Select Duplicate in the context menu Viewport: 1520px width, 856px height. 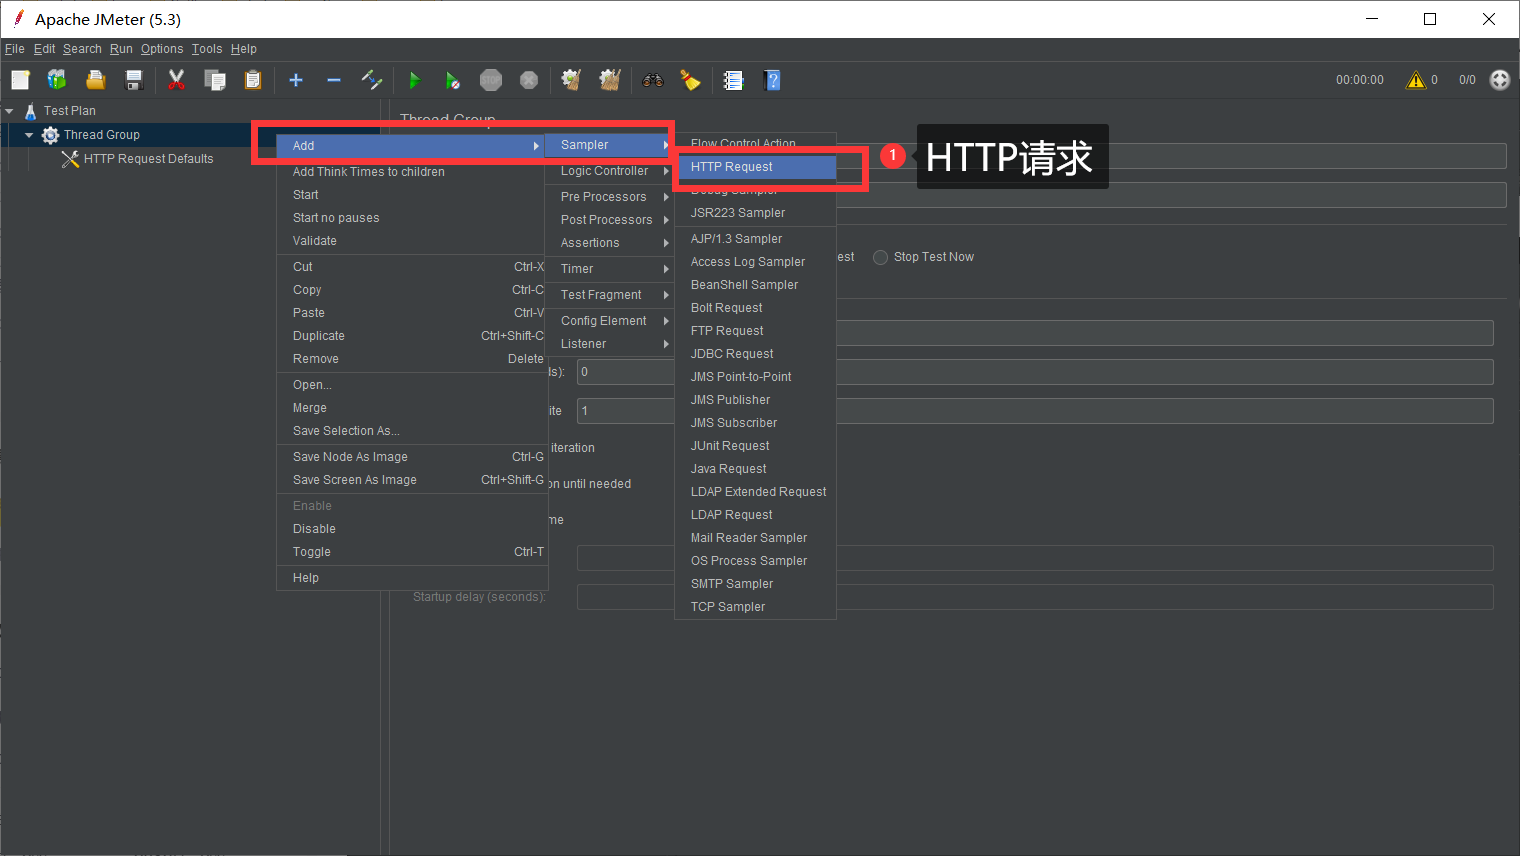412,336
